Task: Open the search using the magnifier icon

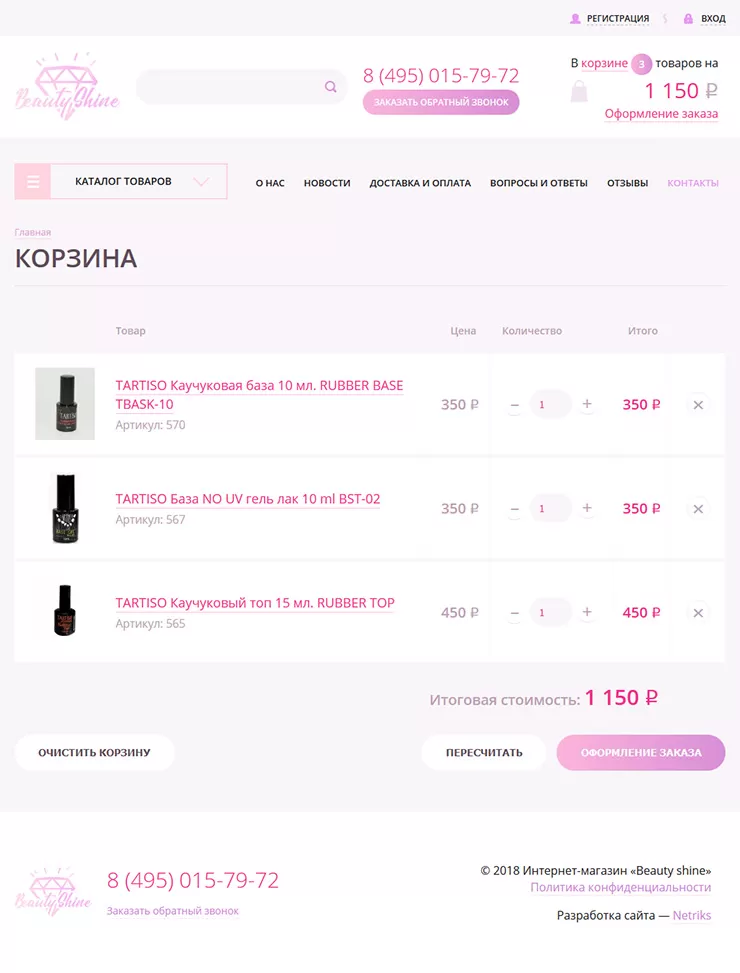Action: pyautogui.click(x=330, y=87)
